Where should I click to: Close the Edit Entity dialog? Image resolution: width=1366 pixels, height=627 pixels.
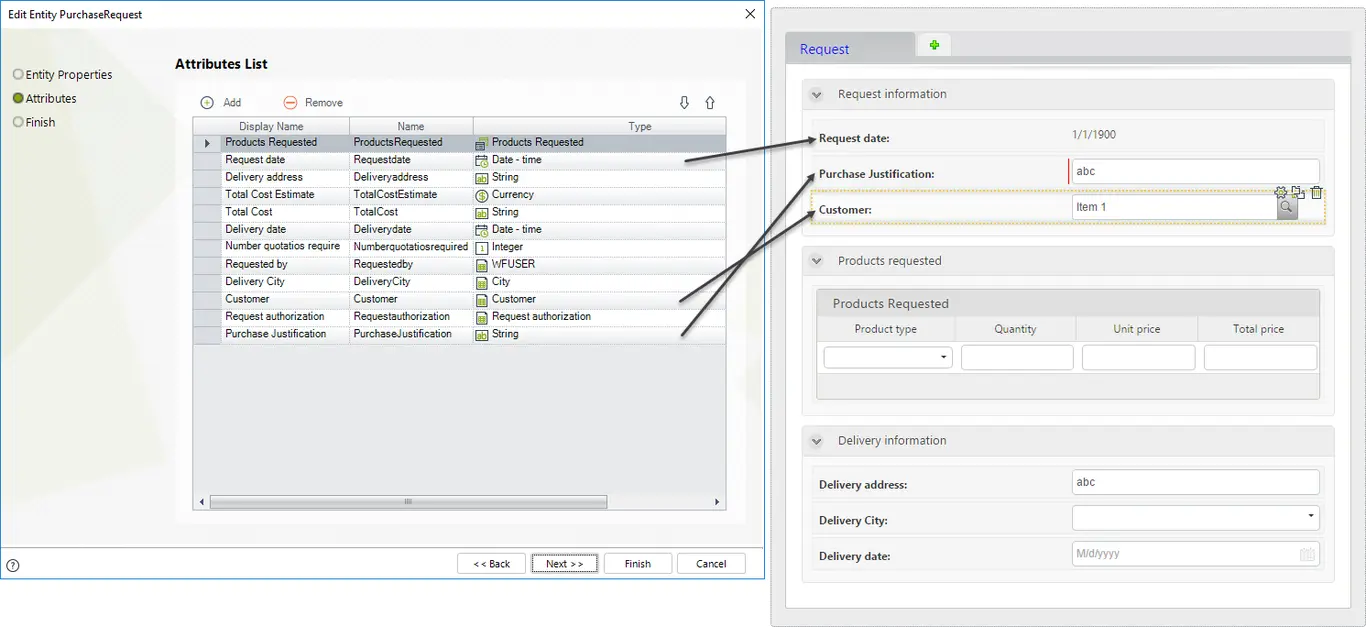click(x=750, y=14)
